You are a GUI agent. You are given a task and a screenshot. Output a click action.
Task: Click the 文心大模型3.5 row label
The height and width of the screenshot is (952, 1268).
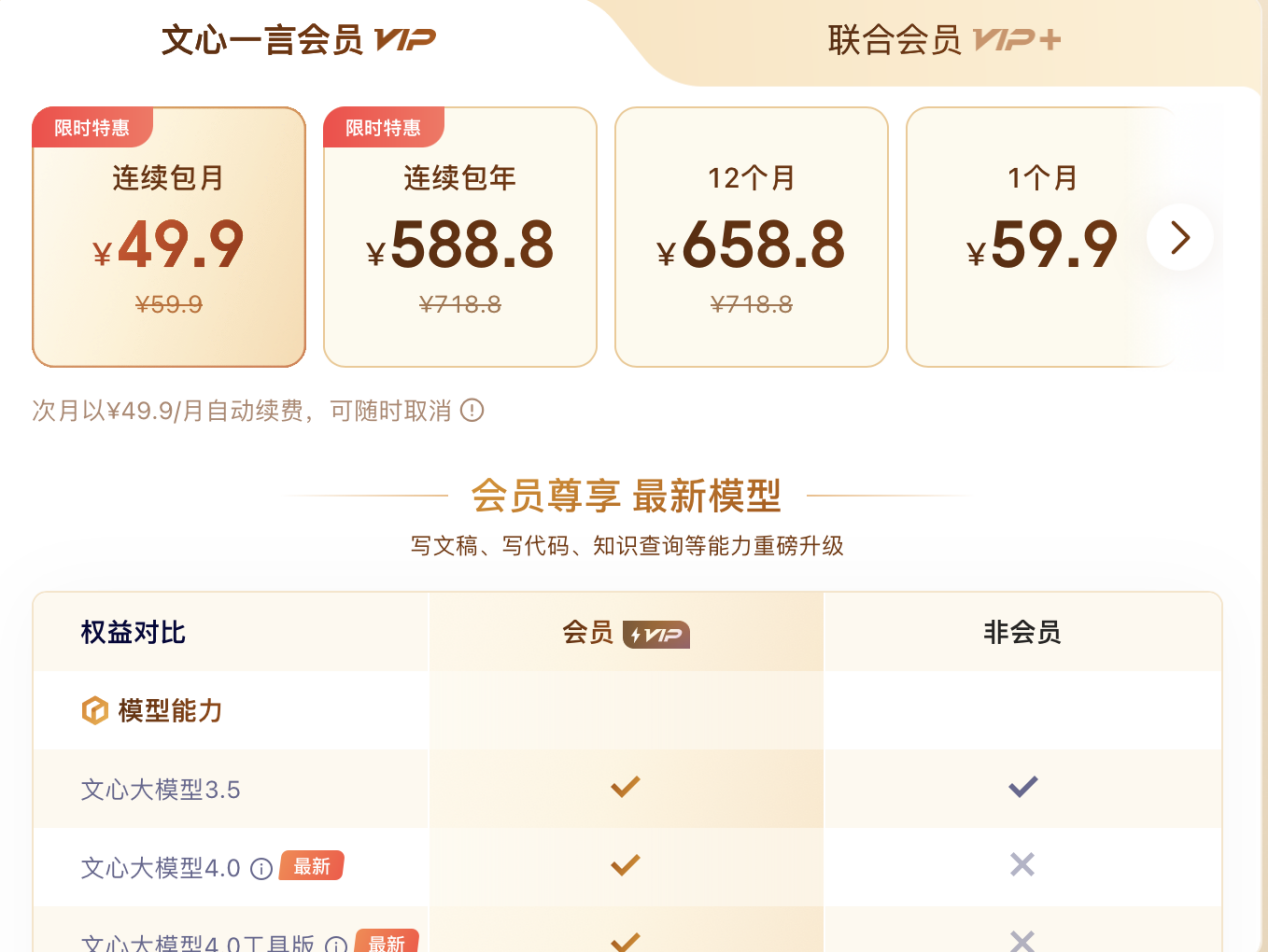tap(161, 790)
